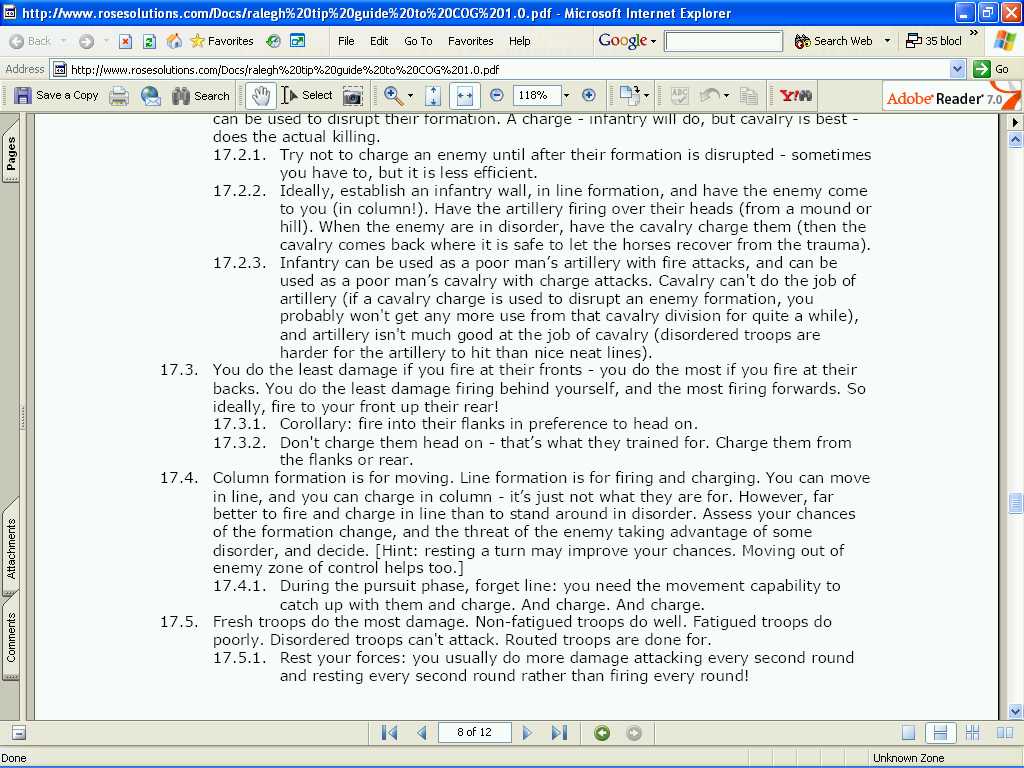Expand the right side panel arrow
This screenshot has width=1024, height=768.
(x=1016, y=122)
